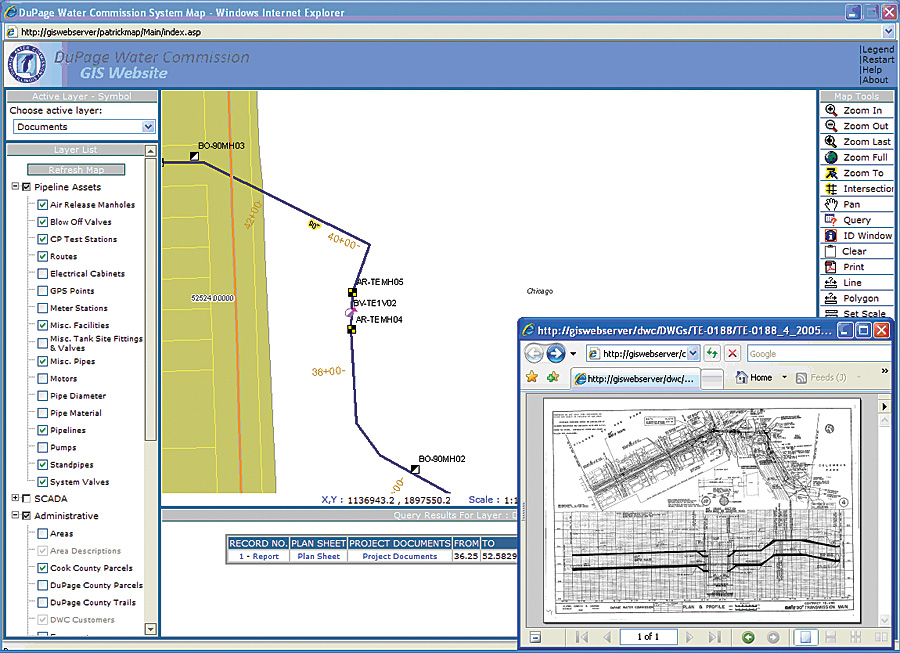Image resolution: width=900 pixels, height=653 pixels.
Task: Click Home icon in popup browser toolbar
Action: pos(742,378)
